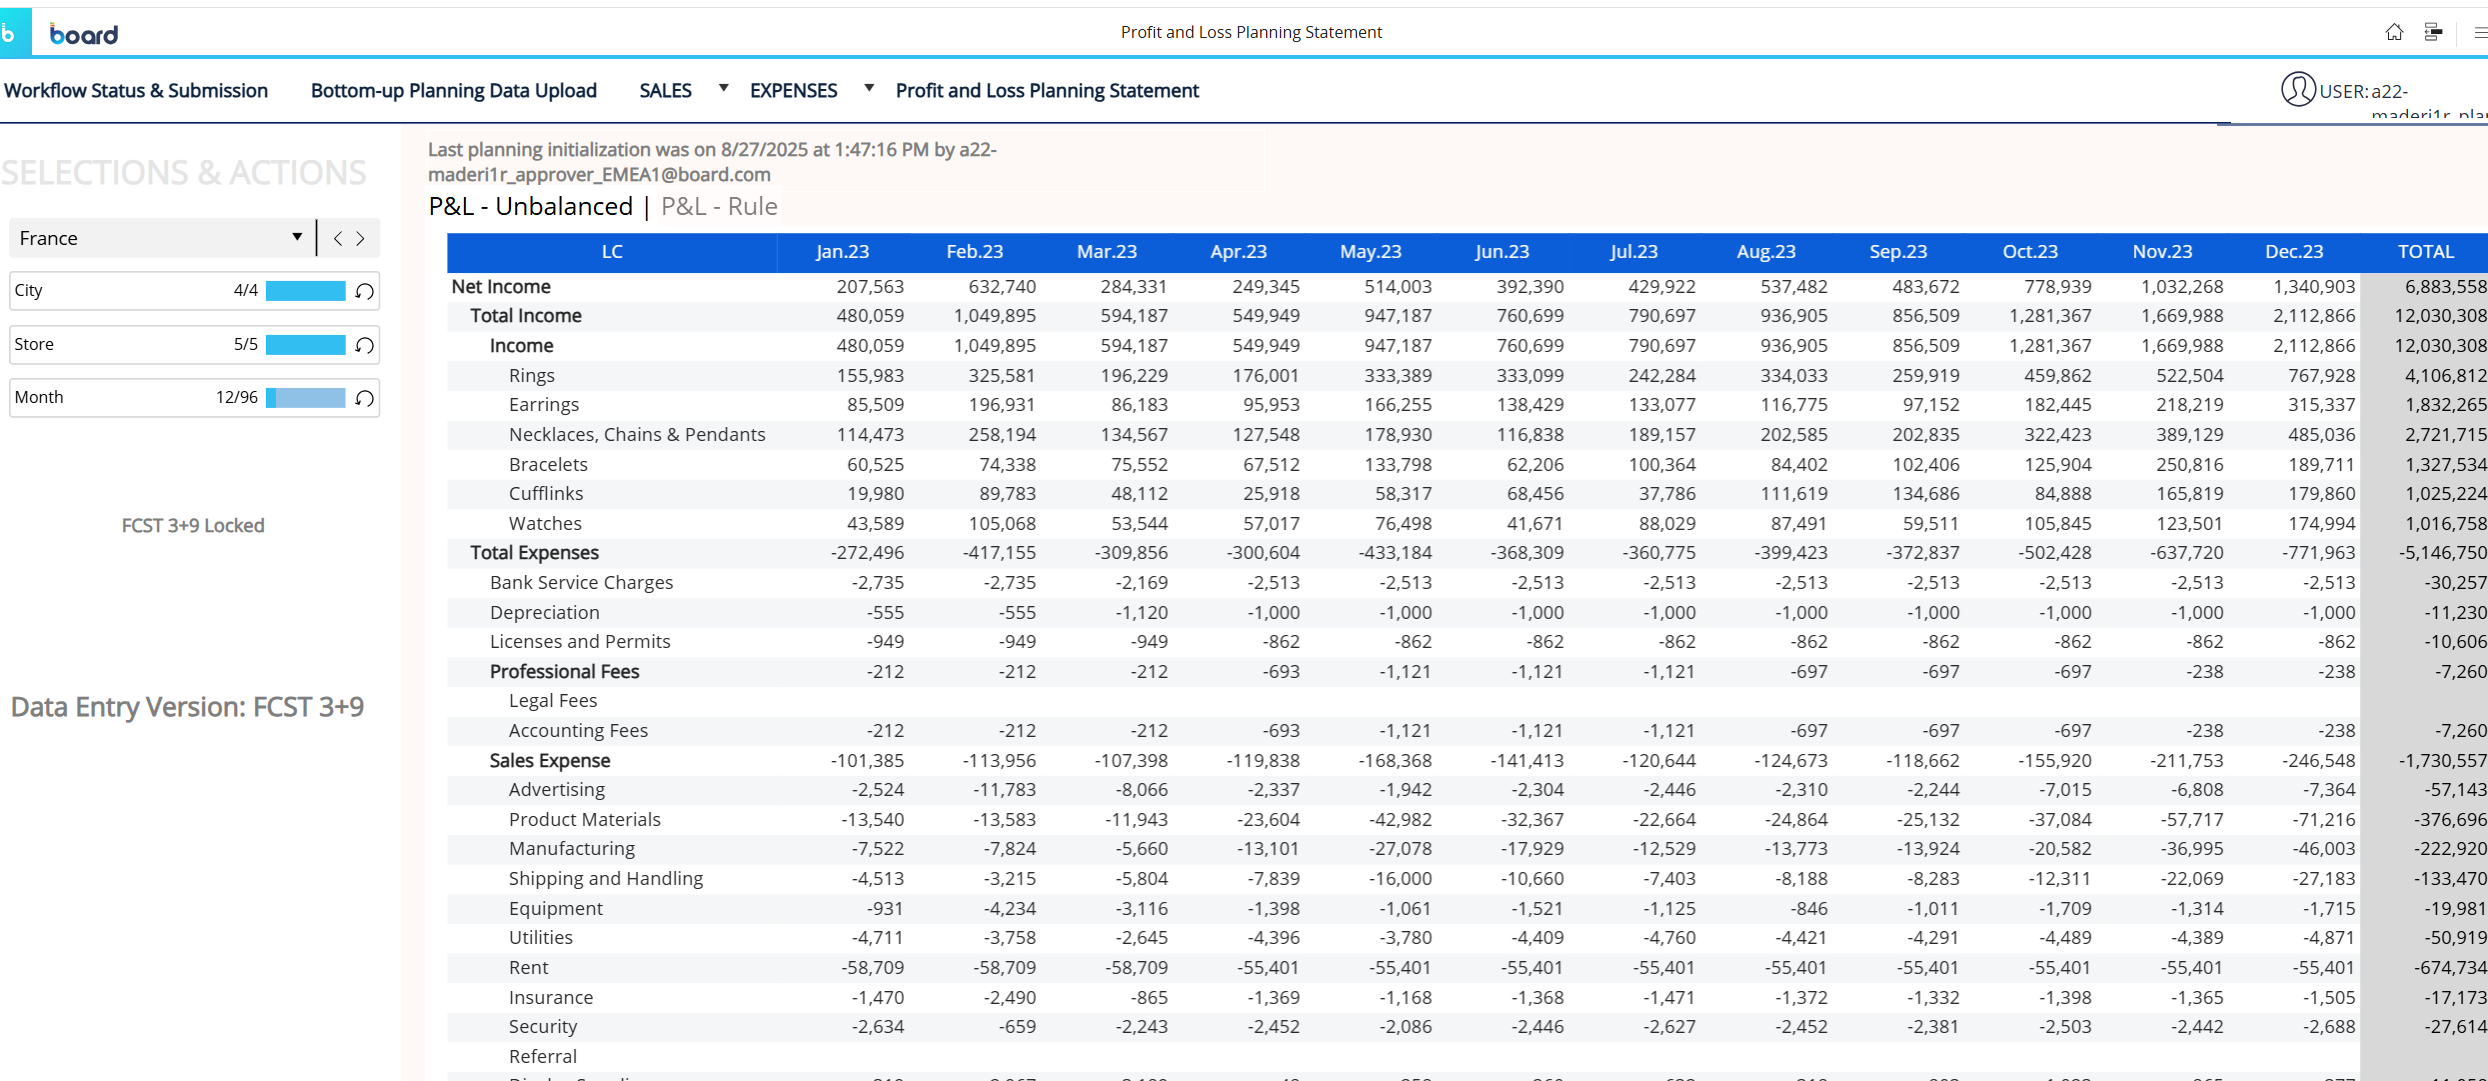Image resolution: width=2488 pixels, height=1081 pixels.
Task: Select the Insurance row label
Action: click(551, 998)
